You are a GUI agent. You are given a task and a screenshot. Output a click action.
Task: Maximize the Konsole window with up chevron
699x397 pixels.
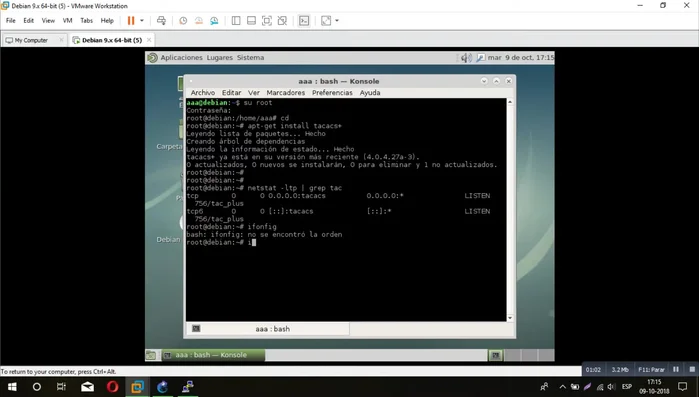496,81
